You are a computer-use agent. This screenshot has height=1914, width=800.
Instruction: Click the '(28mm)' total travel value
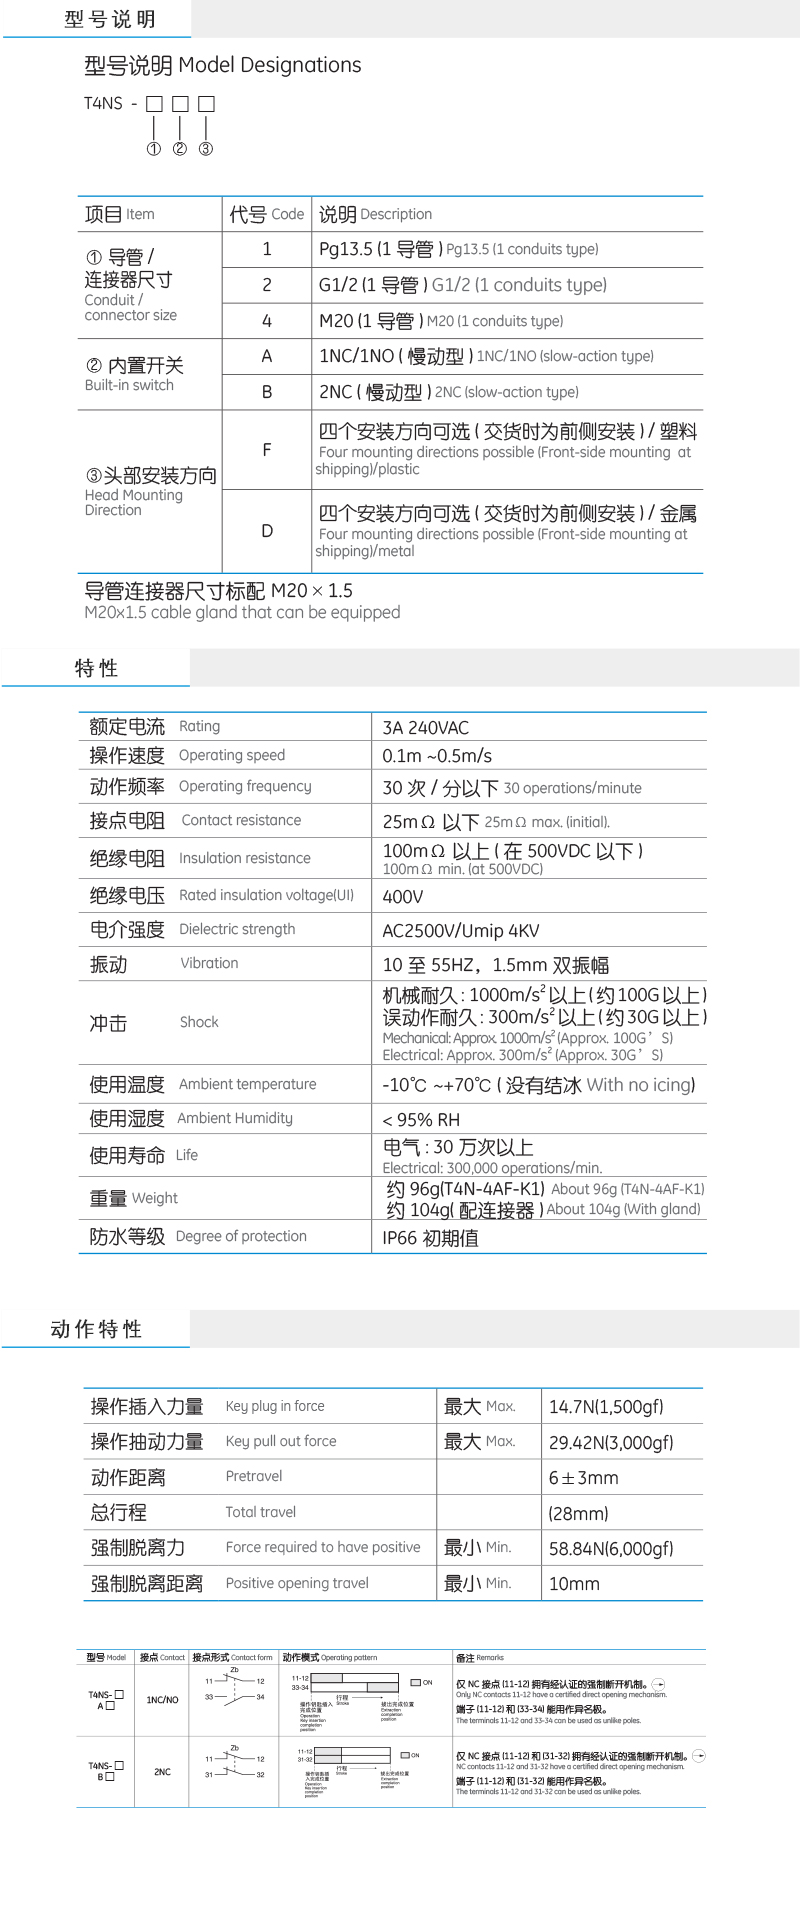tap(578, 1514)
